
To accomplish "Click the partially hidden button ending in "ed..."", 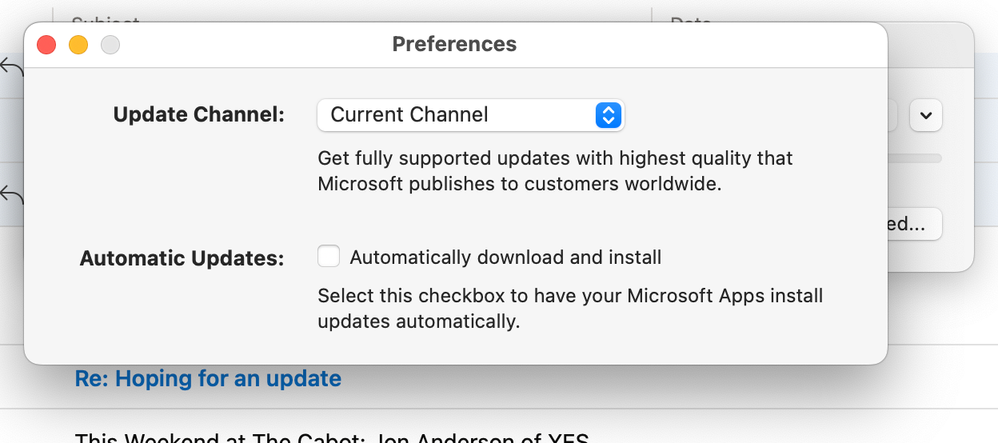I will coord(914,224).
